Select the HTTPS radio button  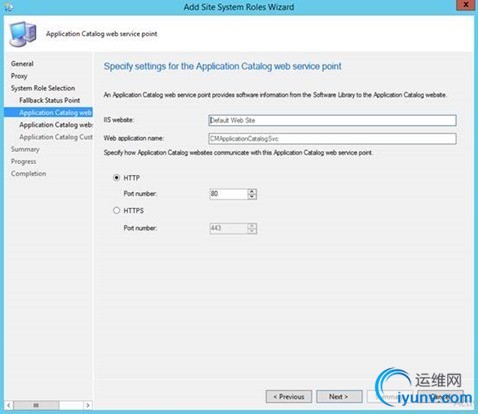click(x=116, y=210)
